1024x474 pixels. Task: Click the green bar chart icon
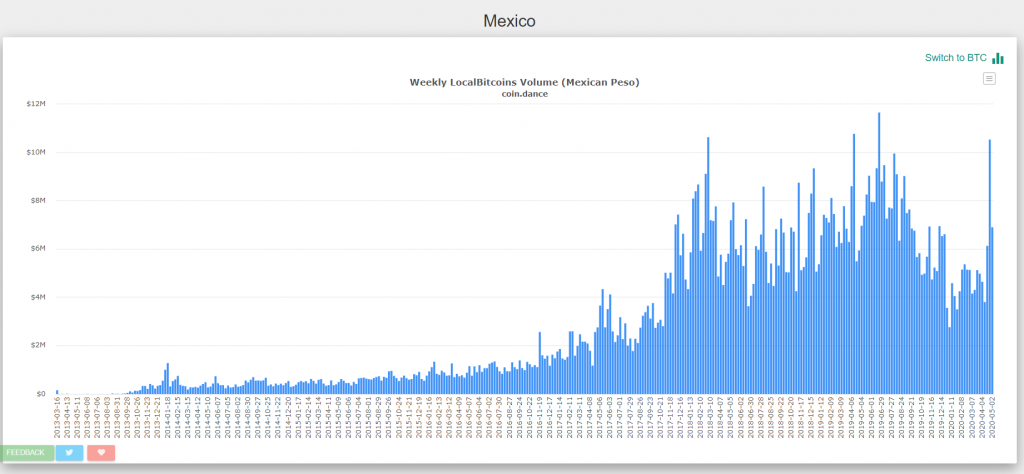pyautogui.click(x=997, y=58)
